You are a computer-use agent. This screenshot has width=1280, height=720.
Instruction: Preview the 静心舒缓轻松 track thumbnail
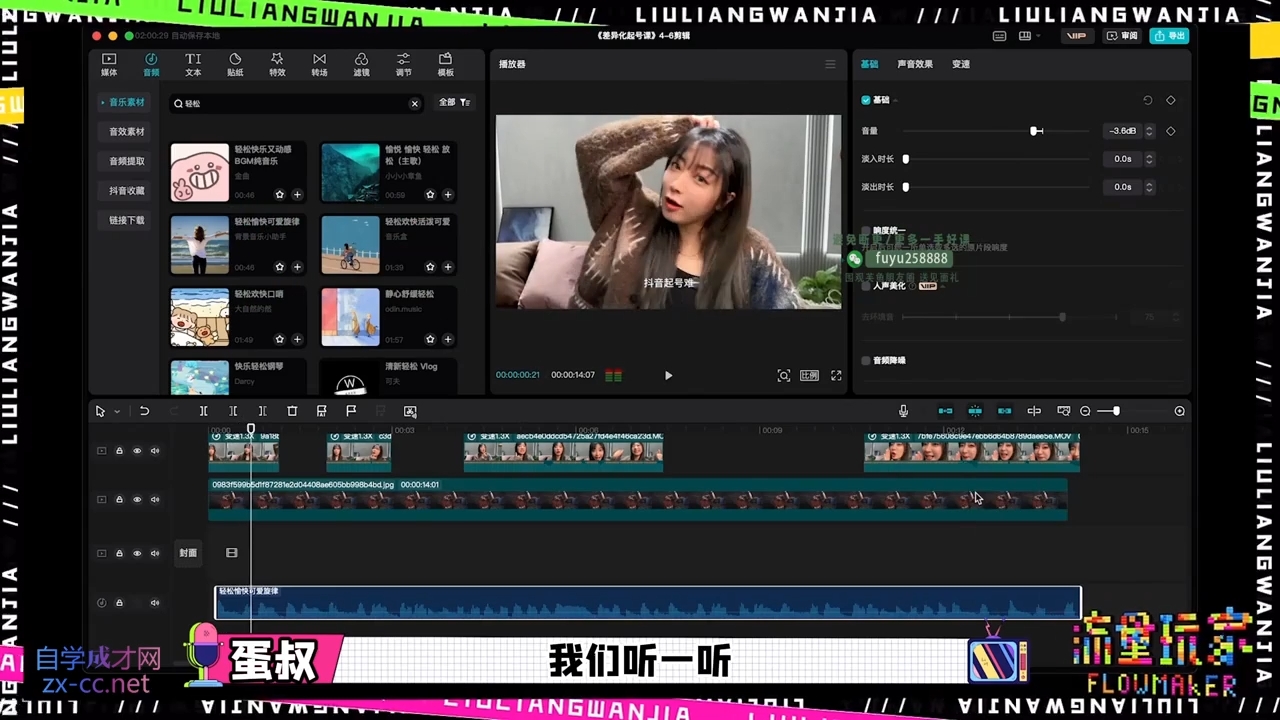(350, 317)
